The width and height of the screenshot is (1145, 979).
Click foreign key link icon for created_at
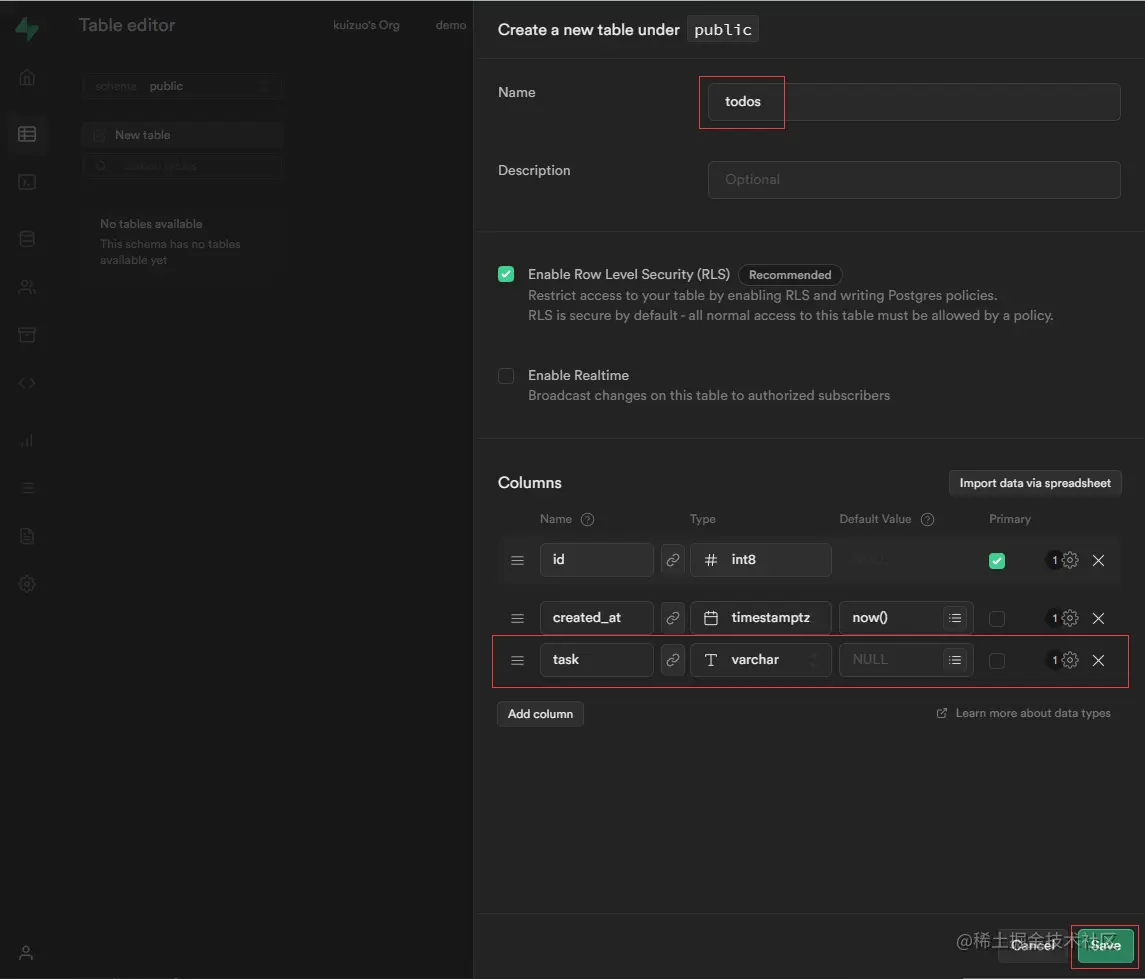673,618
